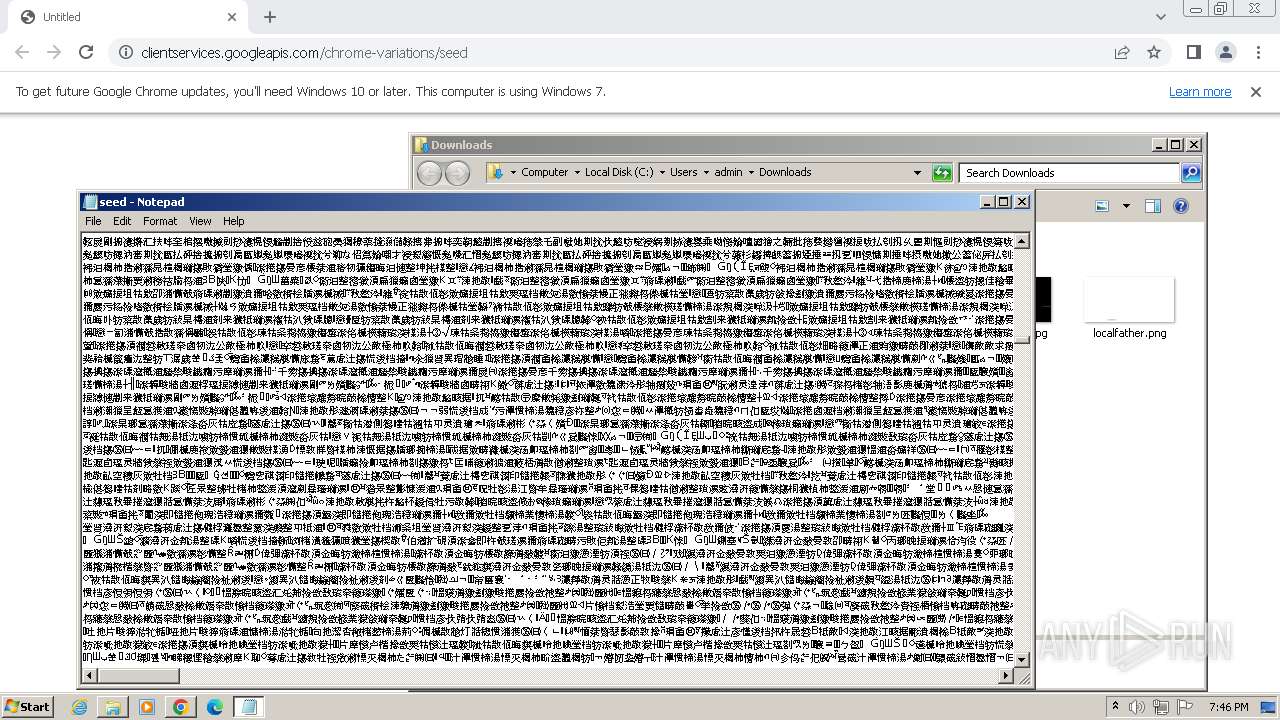The height and width of the screenshot is (720, 1280).
Task: Select admin breadcrumb in Explorer
Action: point(728,172)
